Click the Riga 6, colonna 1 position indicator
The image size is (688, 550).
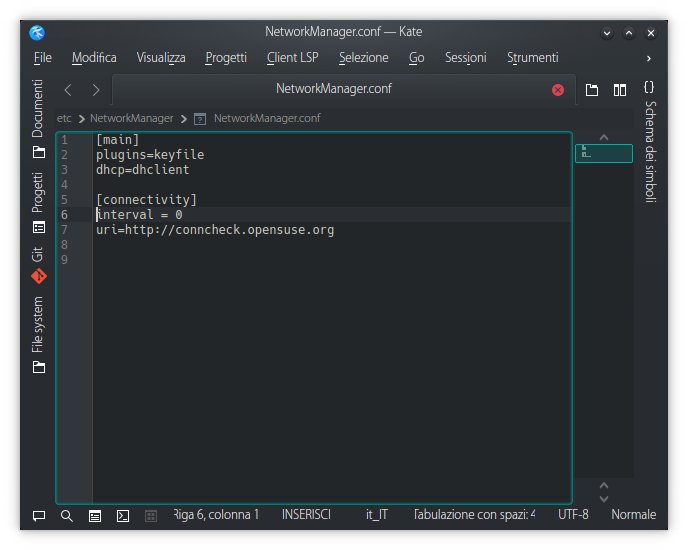coord(216,514)
